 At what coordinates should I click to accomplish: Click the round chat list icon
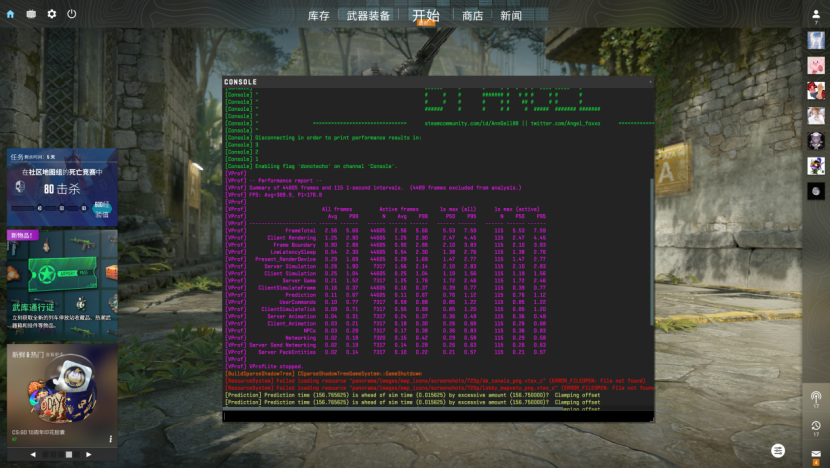pyautogui.click(x=778, y=451)
